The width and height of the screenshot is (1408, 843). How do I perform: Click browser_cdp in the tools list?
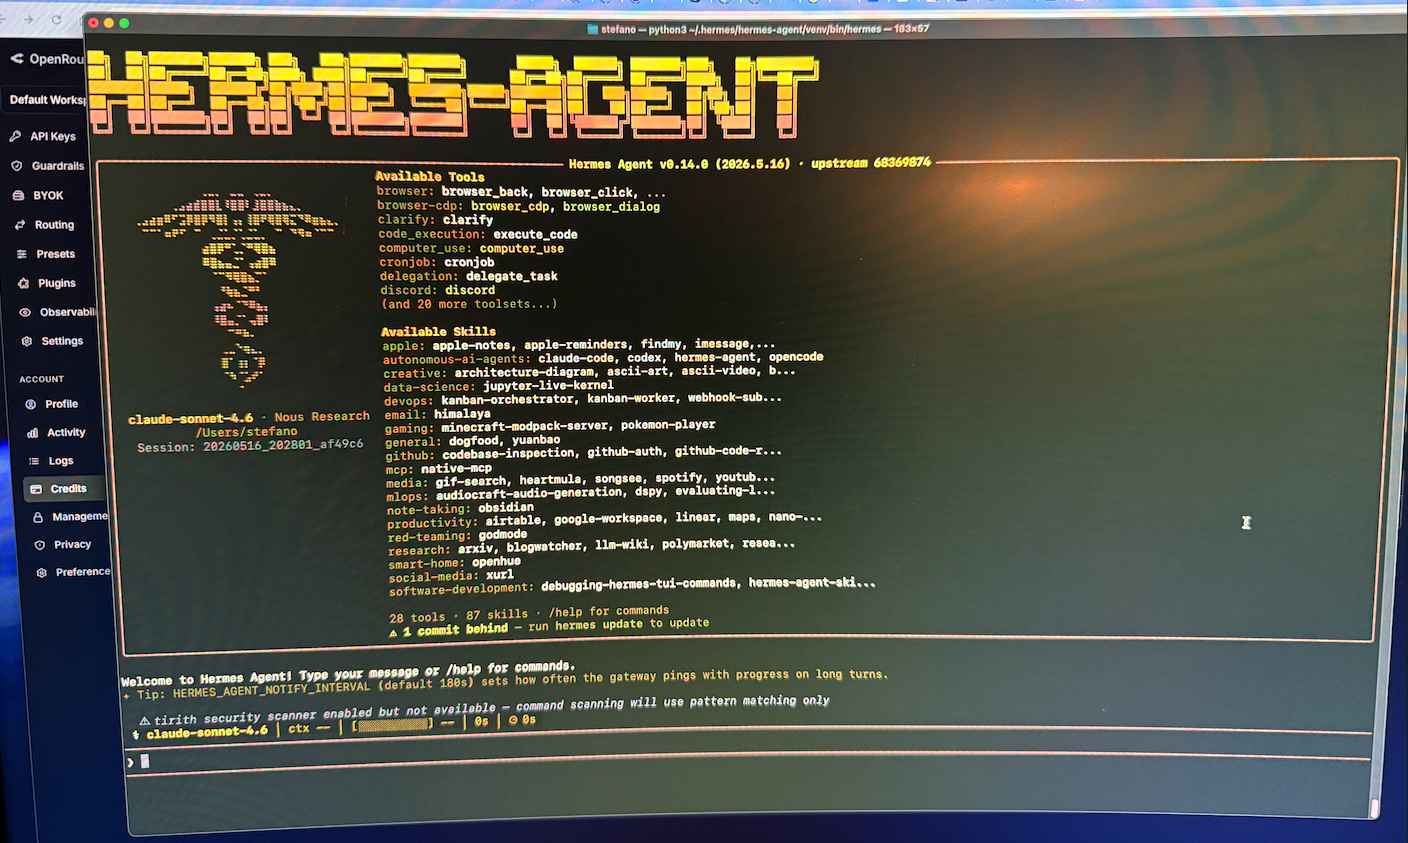coord(510,207)
